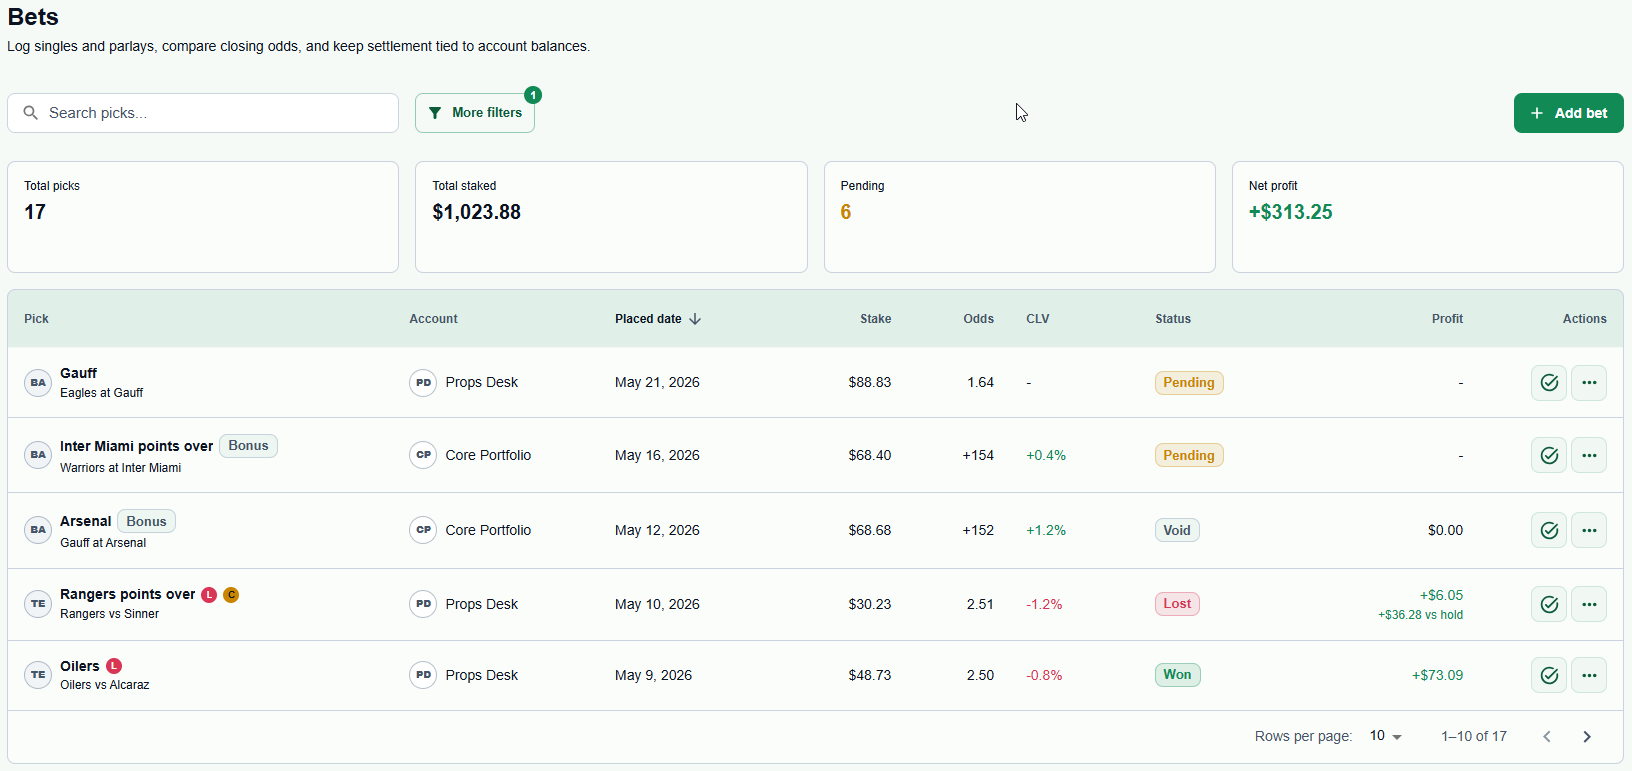Click the TE avatar on Oilers row
1632x771 pixels.
pos(38,675)
